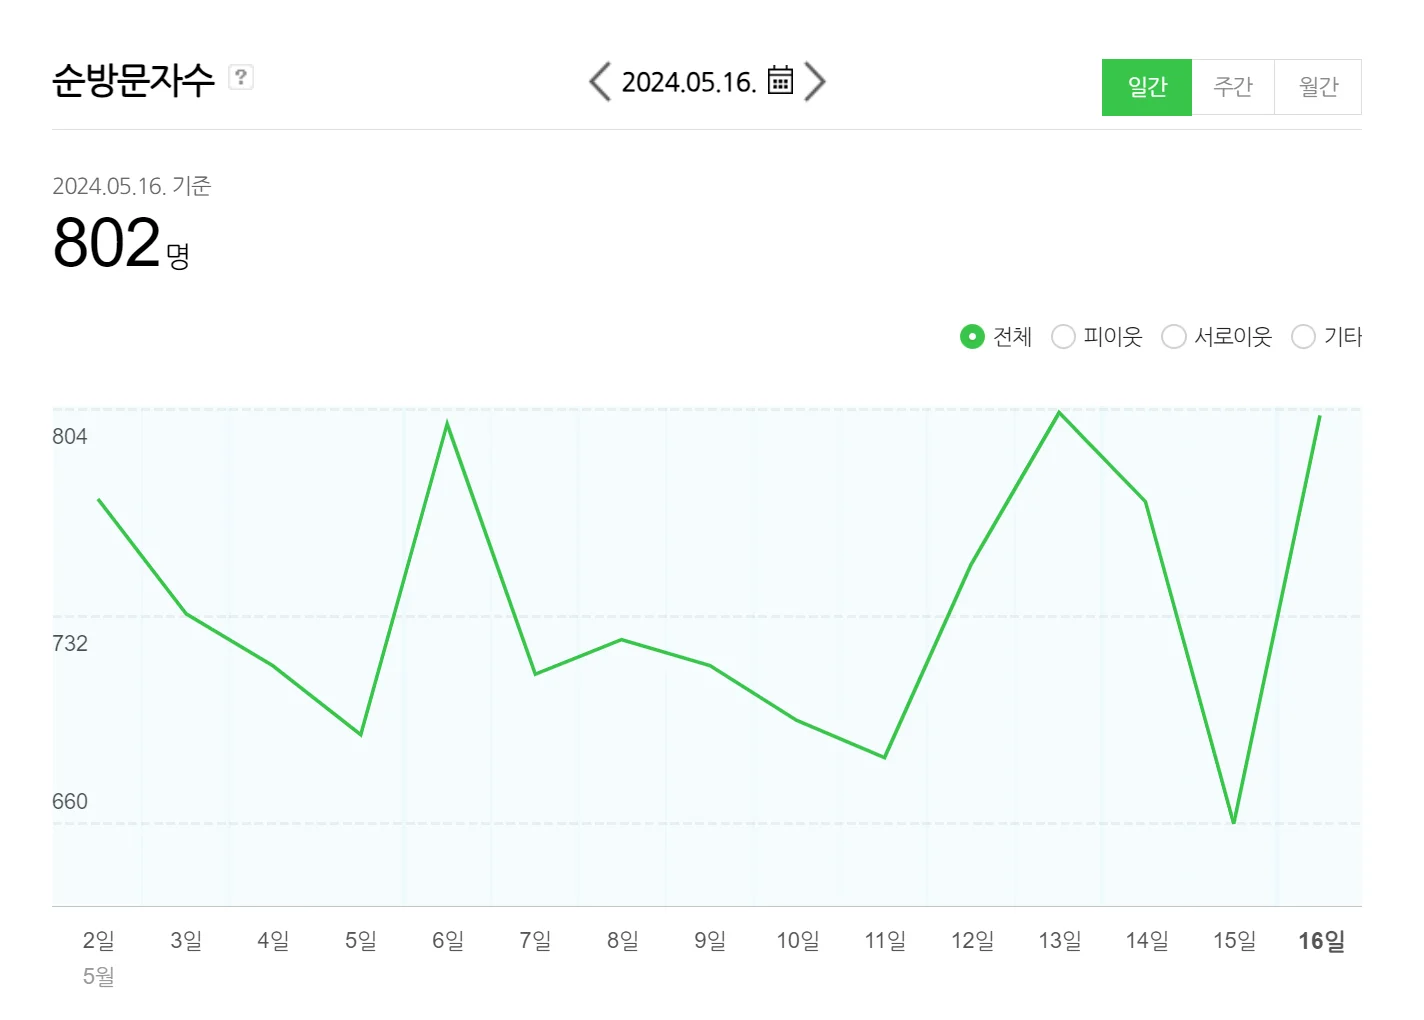Open the calendar date picker icon

click(780, 80)
